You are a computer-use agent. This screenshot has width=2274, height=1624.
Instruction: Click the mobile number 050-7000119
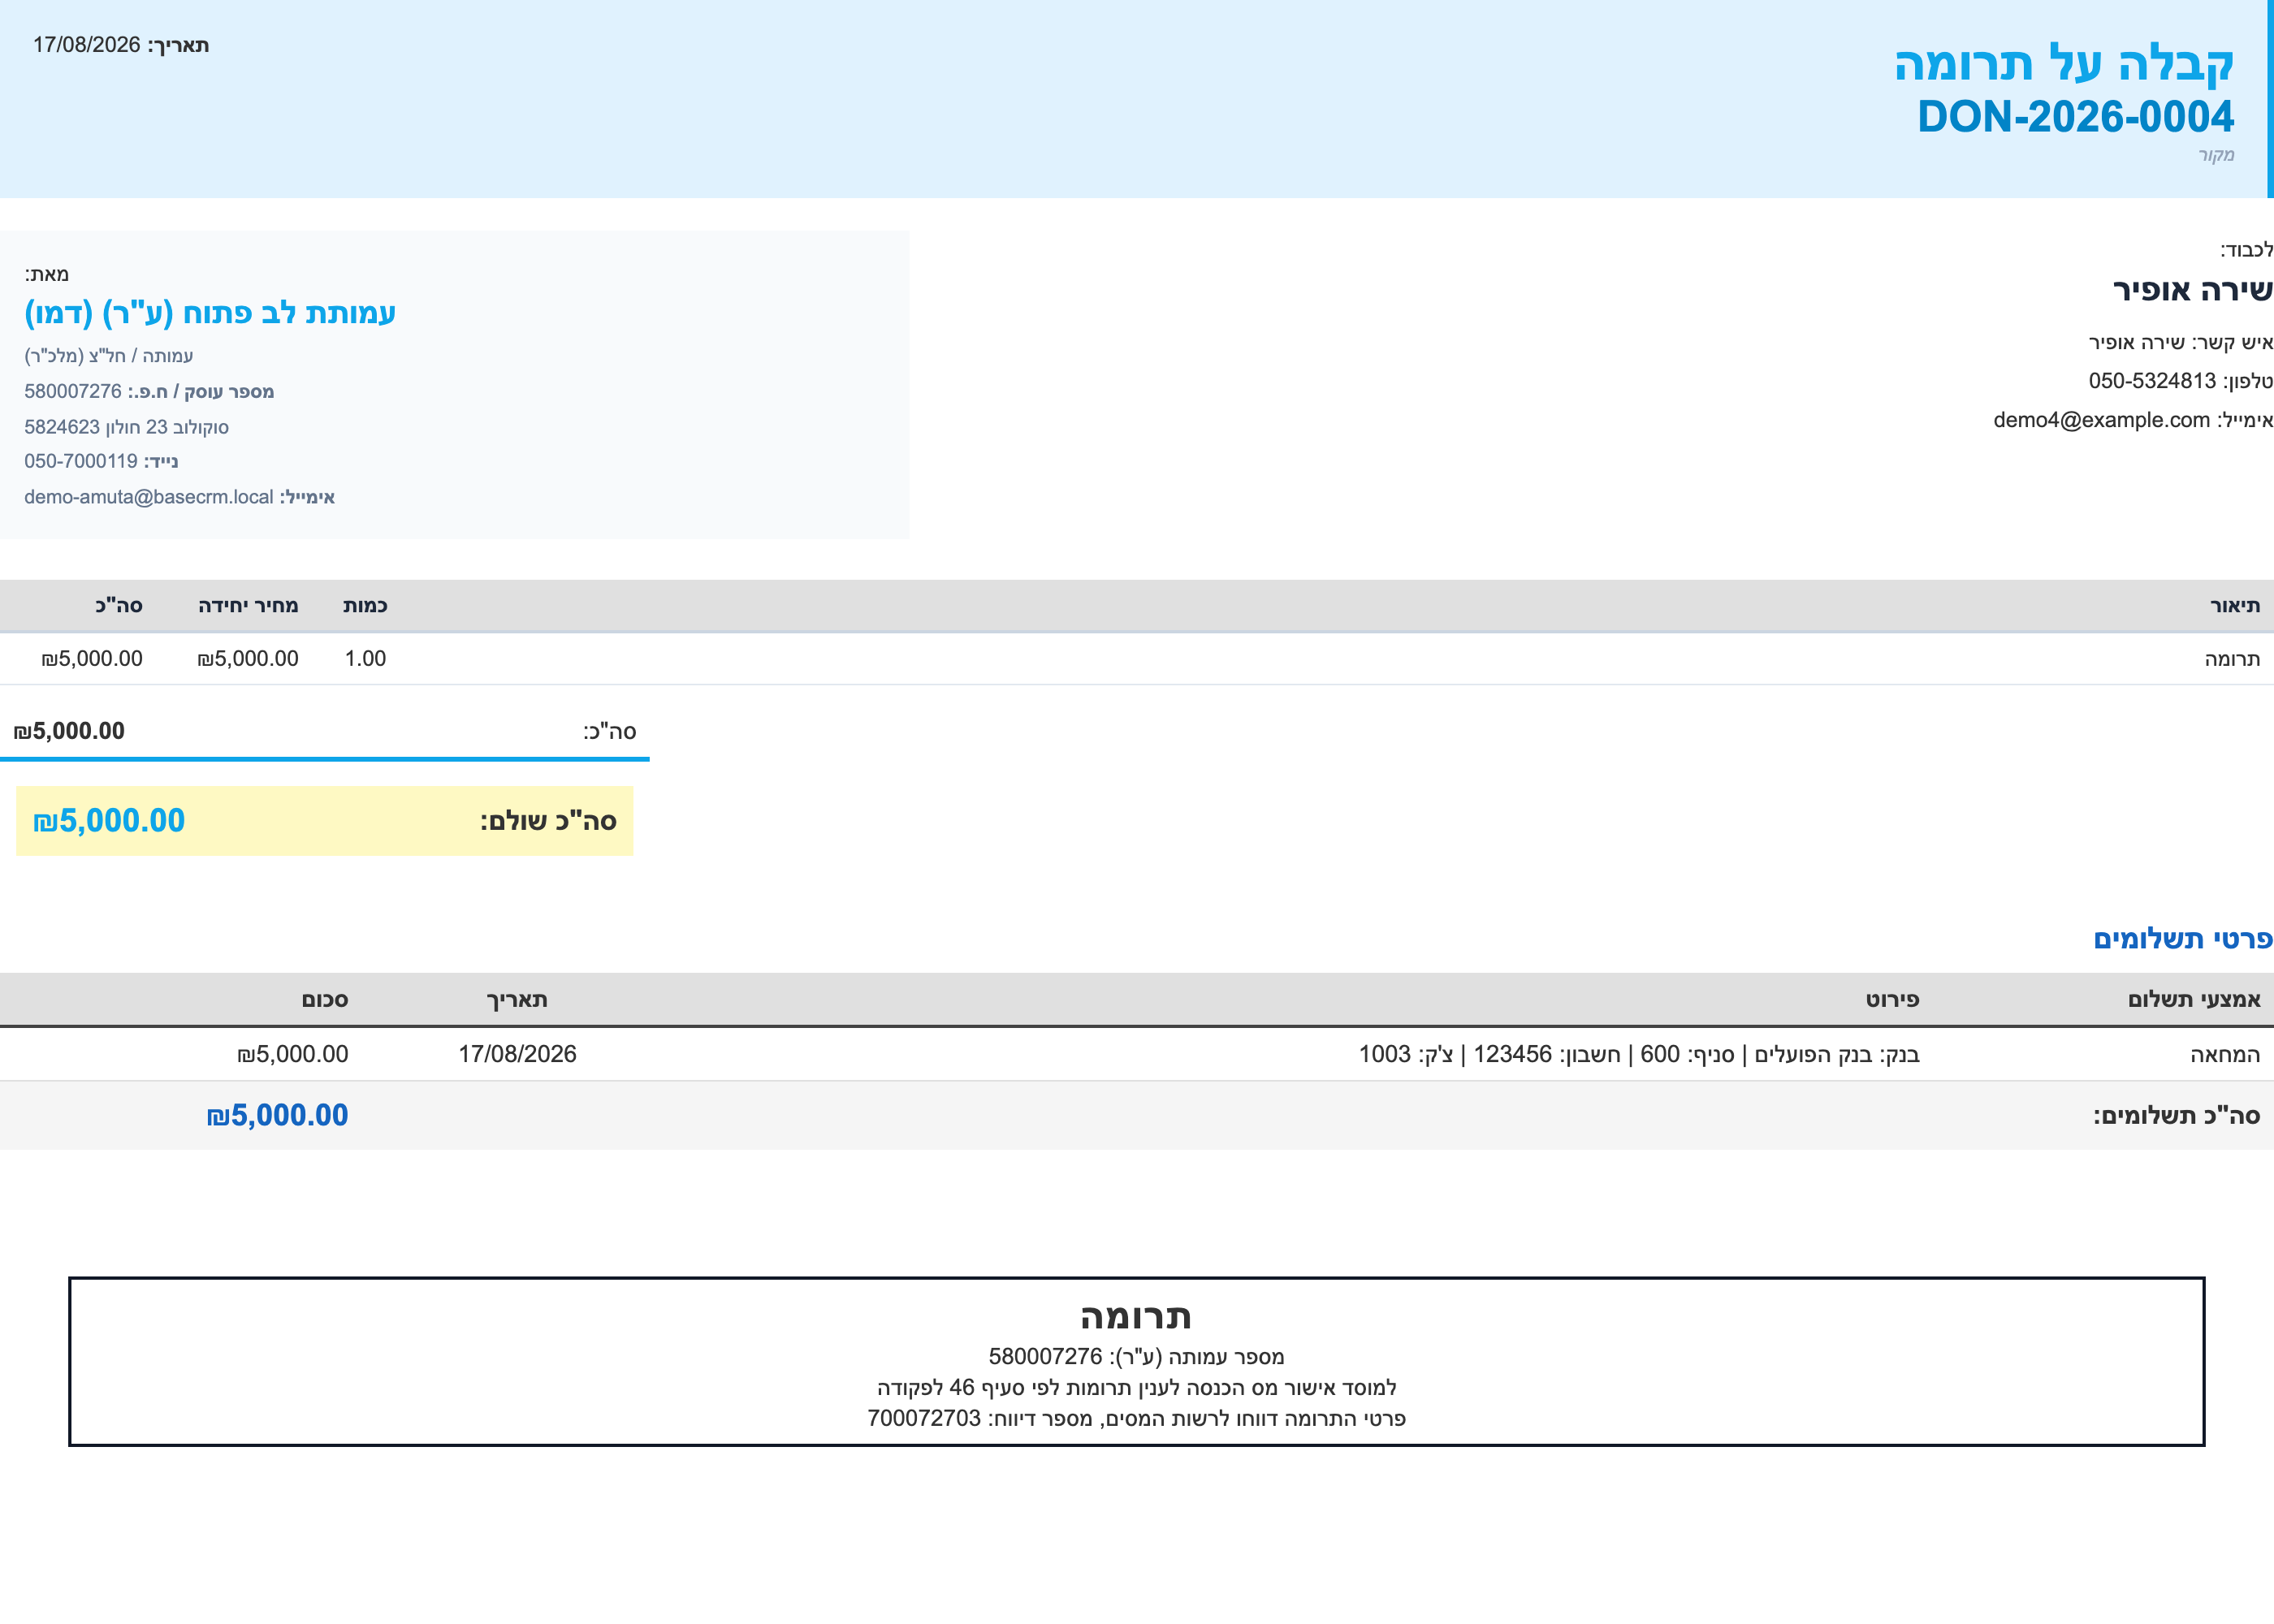[81, 461]
